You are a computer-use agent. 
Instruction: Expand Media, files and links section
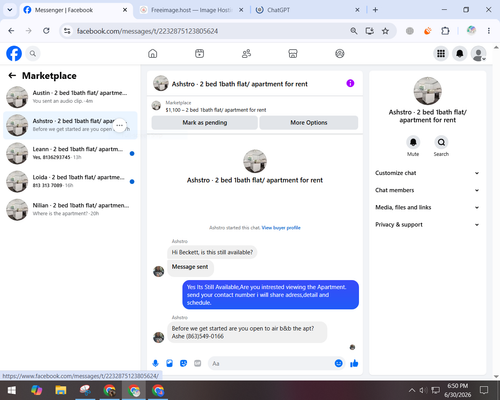(427, 207)
